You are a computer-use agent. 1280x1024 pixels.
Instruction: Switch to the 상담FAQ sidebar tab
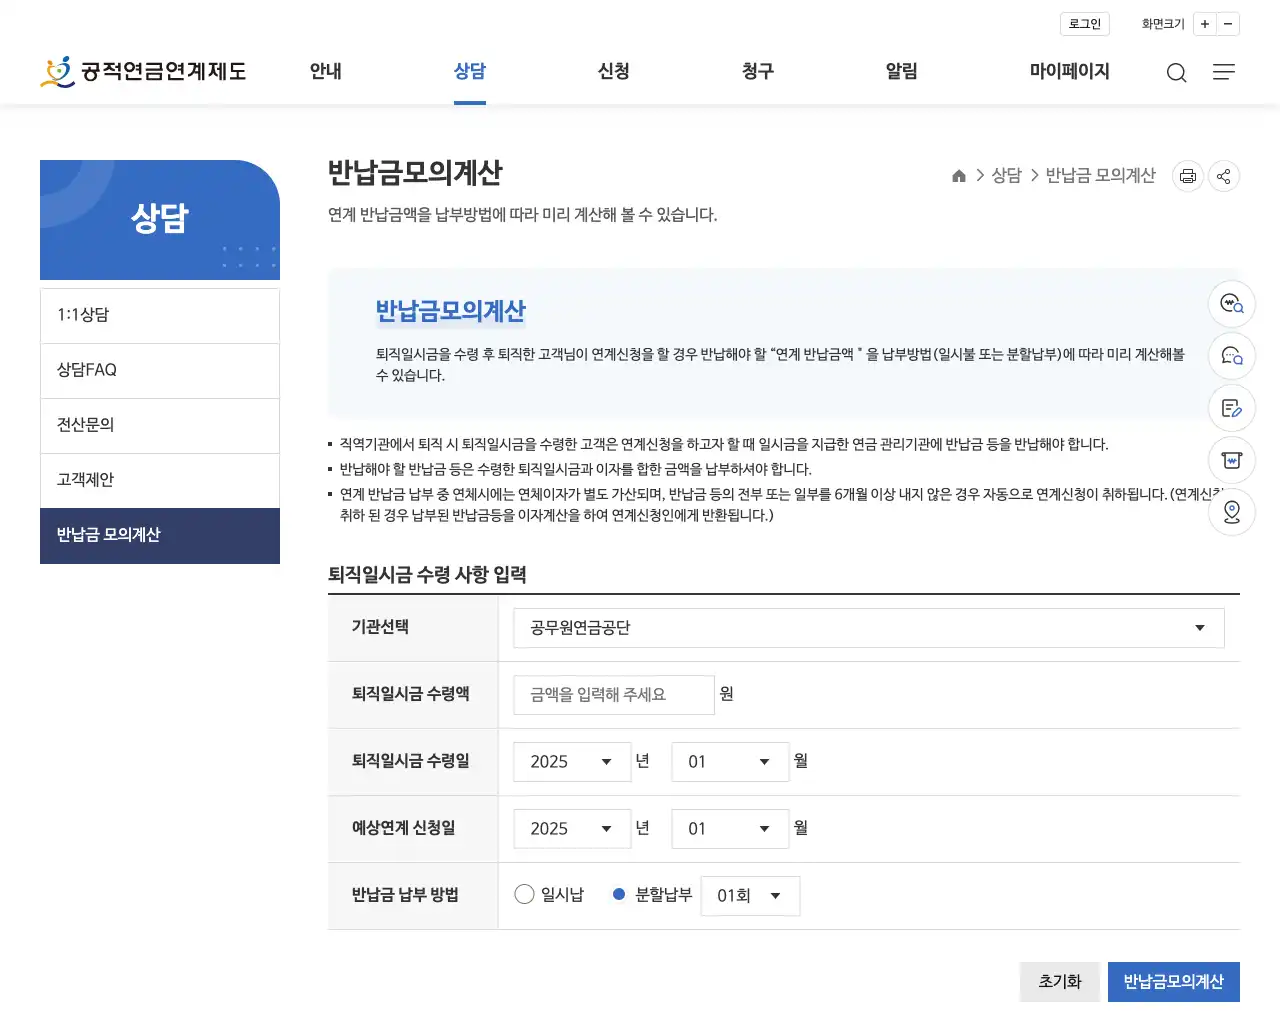point(160,370)
